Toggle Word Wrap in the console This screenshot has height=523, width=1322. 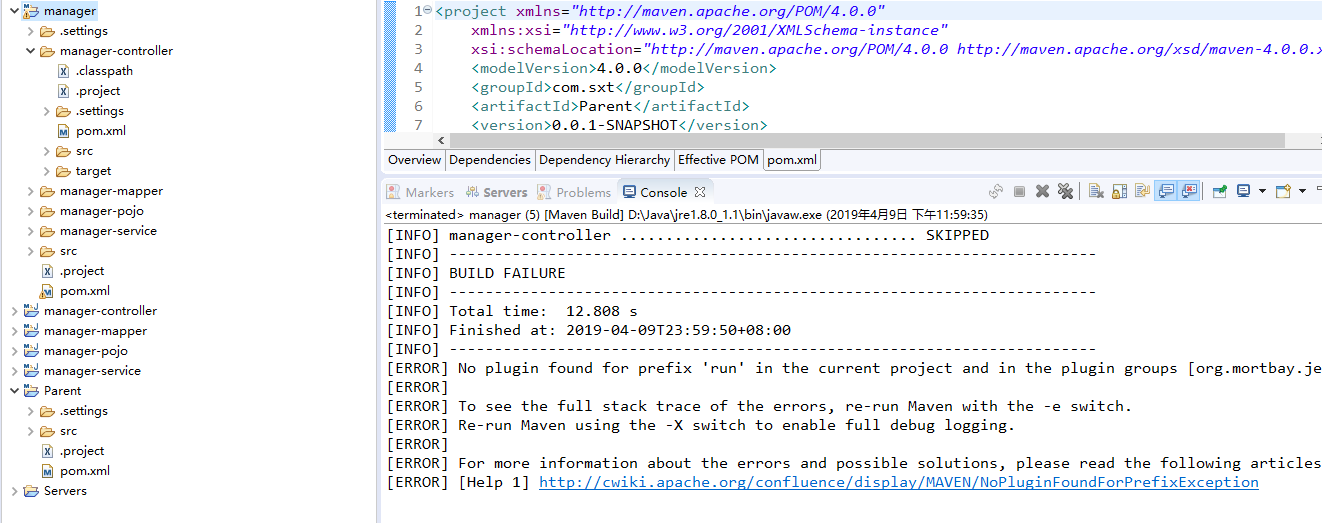pyautogui.click(x=1142, y=192)
